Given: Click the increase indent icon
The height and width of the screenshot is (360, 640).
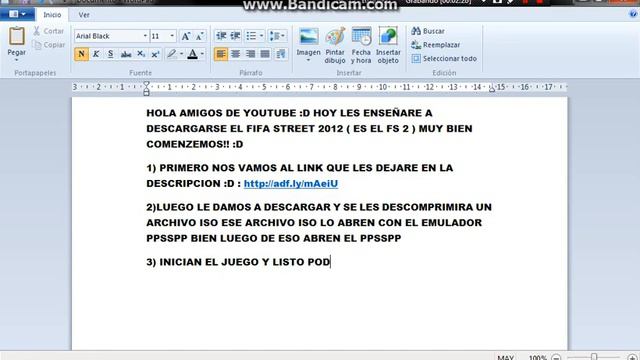Looking at the screenshot, I should pyautogui.click(x=235, y=36).
